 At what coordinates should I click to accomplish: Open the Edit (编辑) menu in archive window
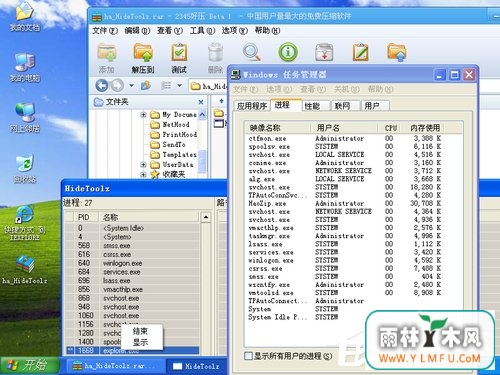click(x=137, y=31)
